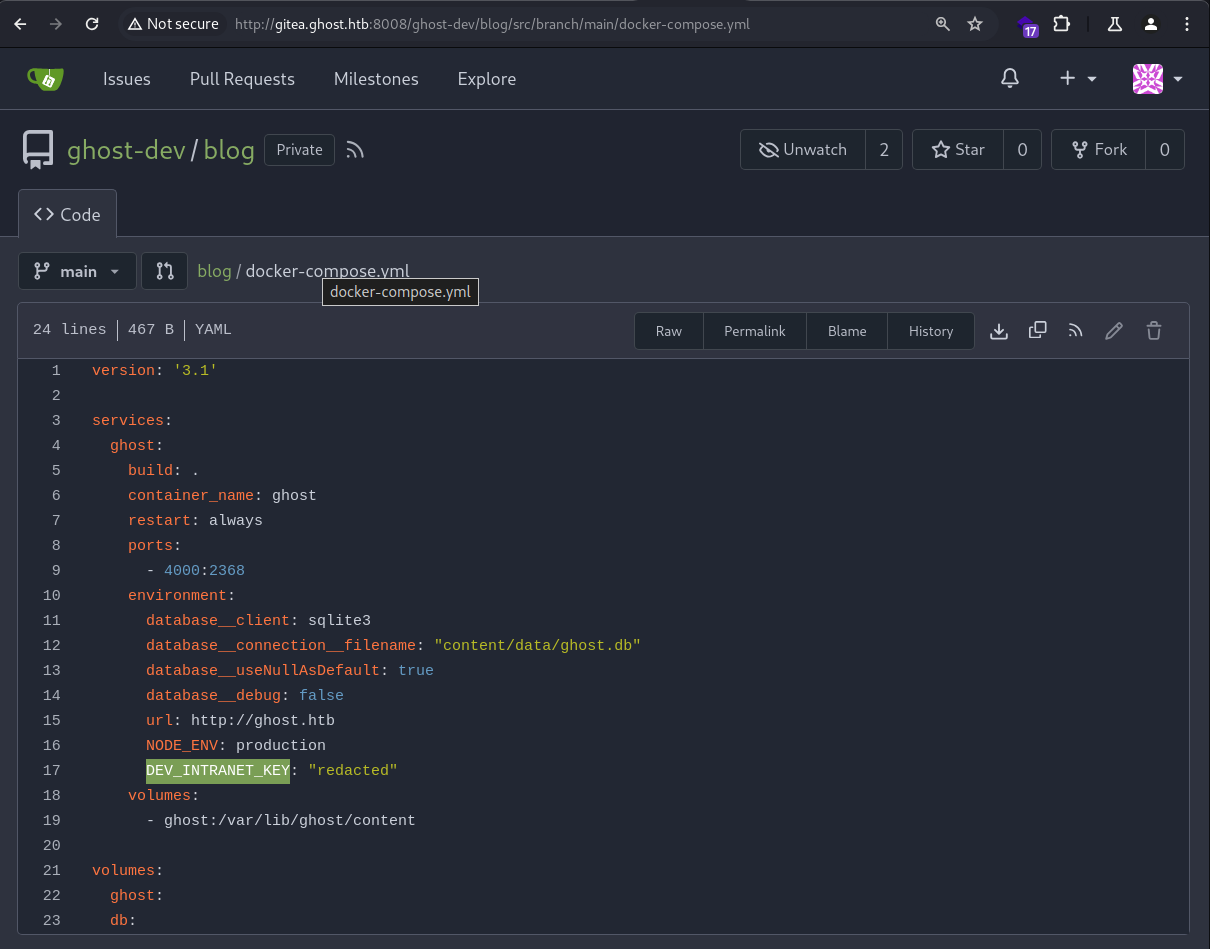Expand the create new plus dropdown
This screenshot has height=949, width=1210.
1078,78
